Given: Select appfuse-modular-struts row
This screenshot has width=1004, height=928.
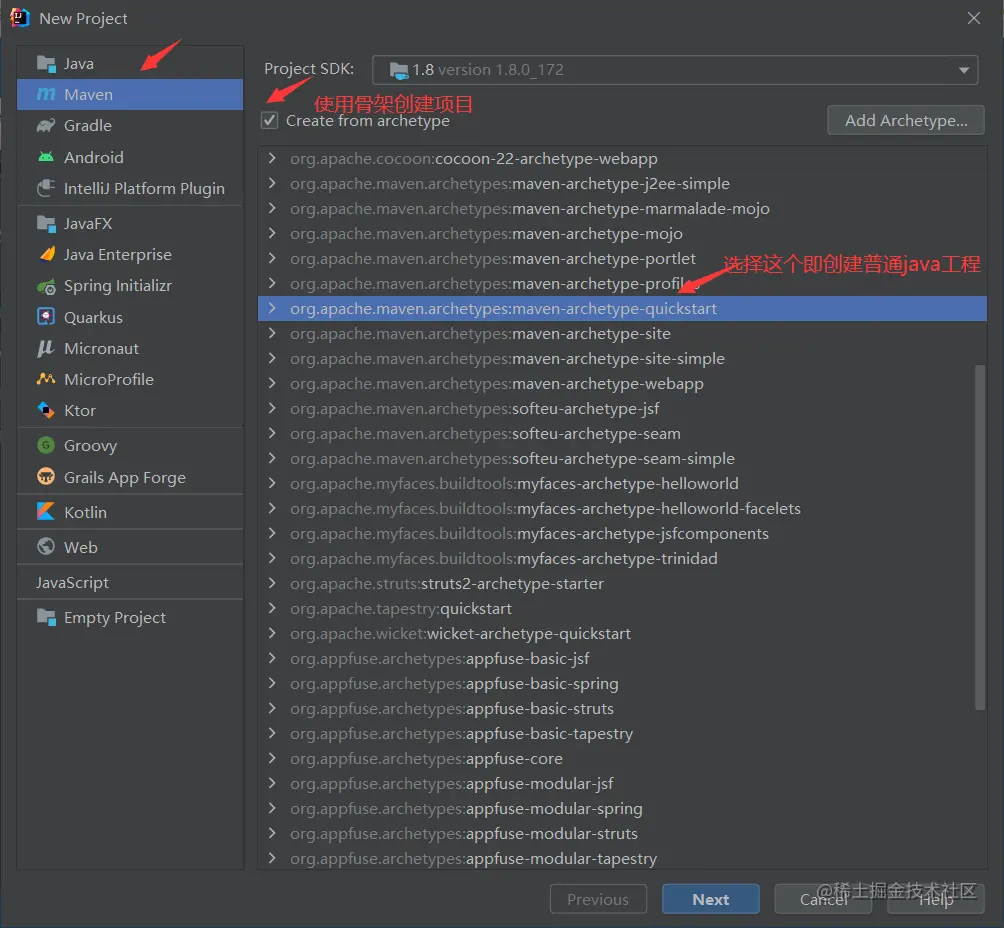Looking at the screenshot, I should click(622, 833).
